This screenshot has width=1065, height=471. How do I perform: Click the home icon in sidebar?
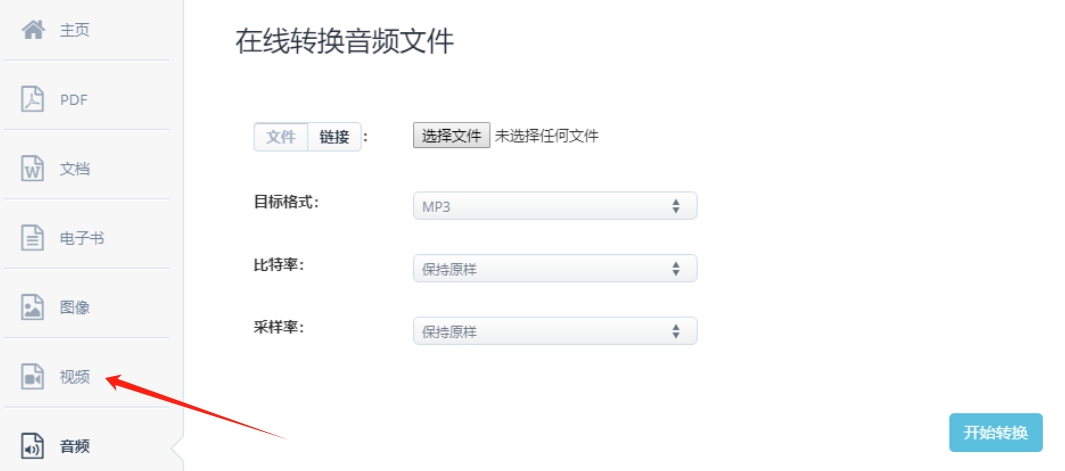(33, 30)
